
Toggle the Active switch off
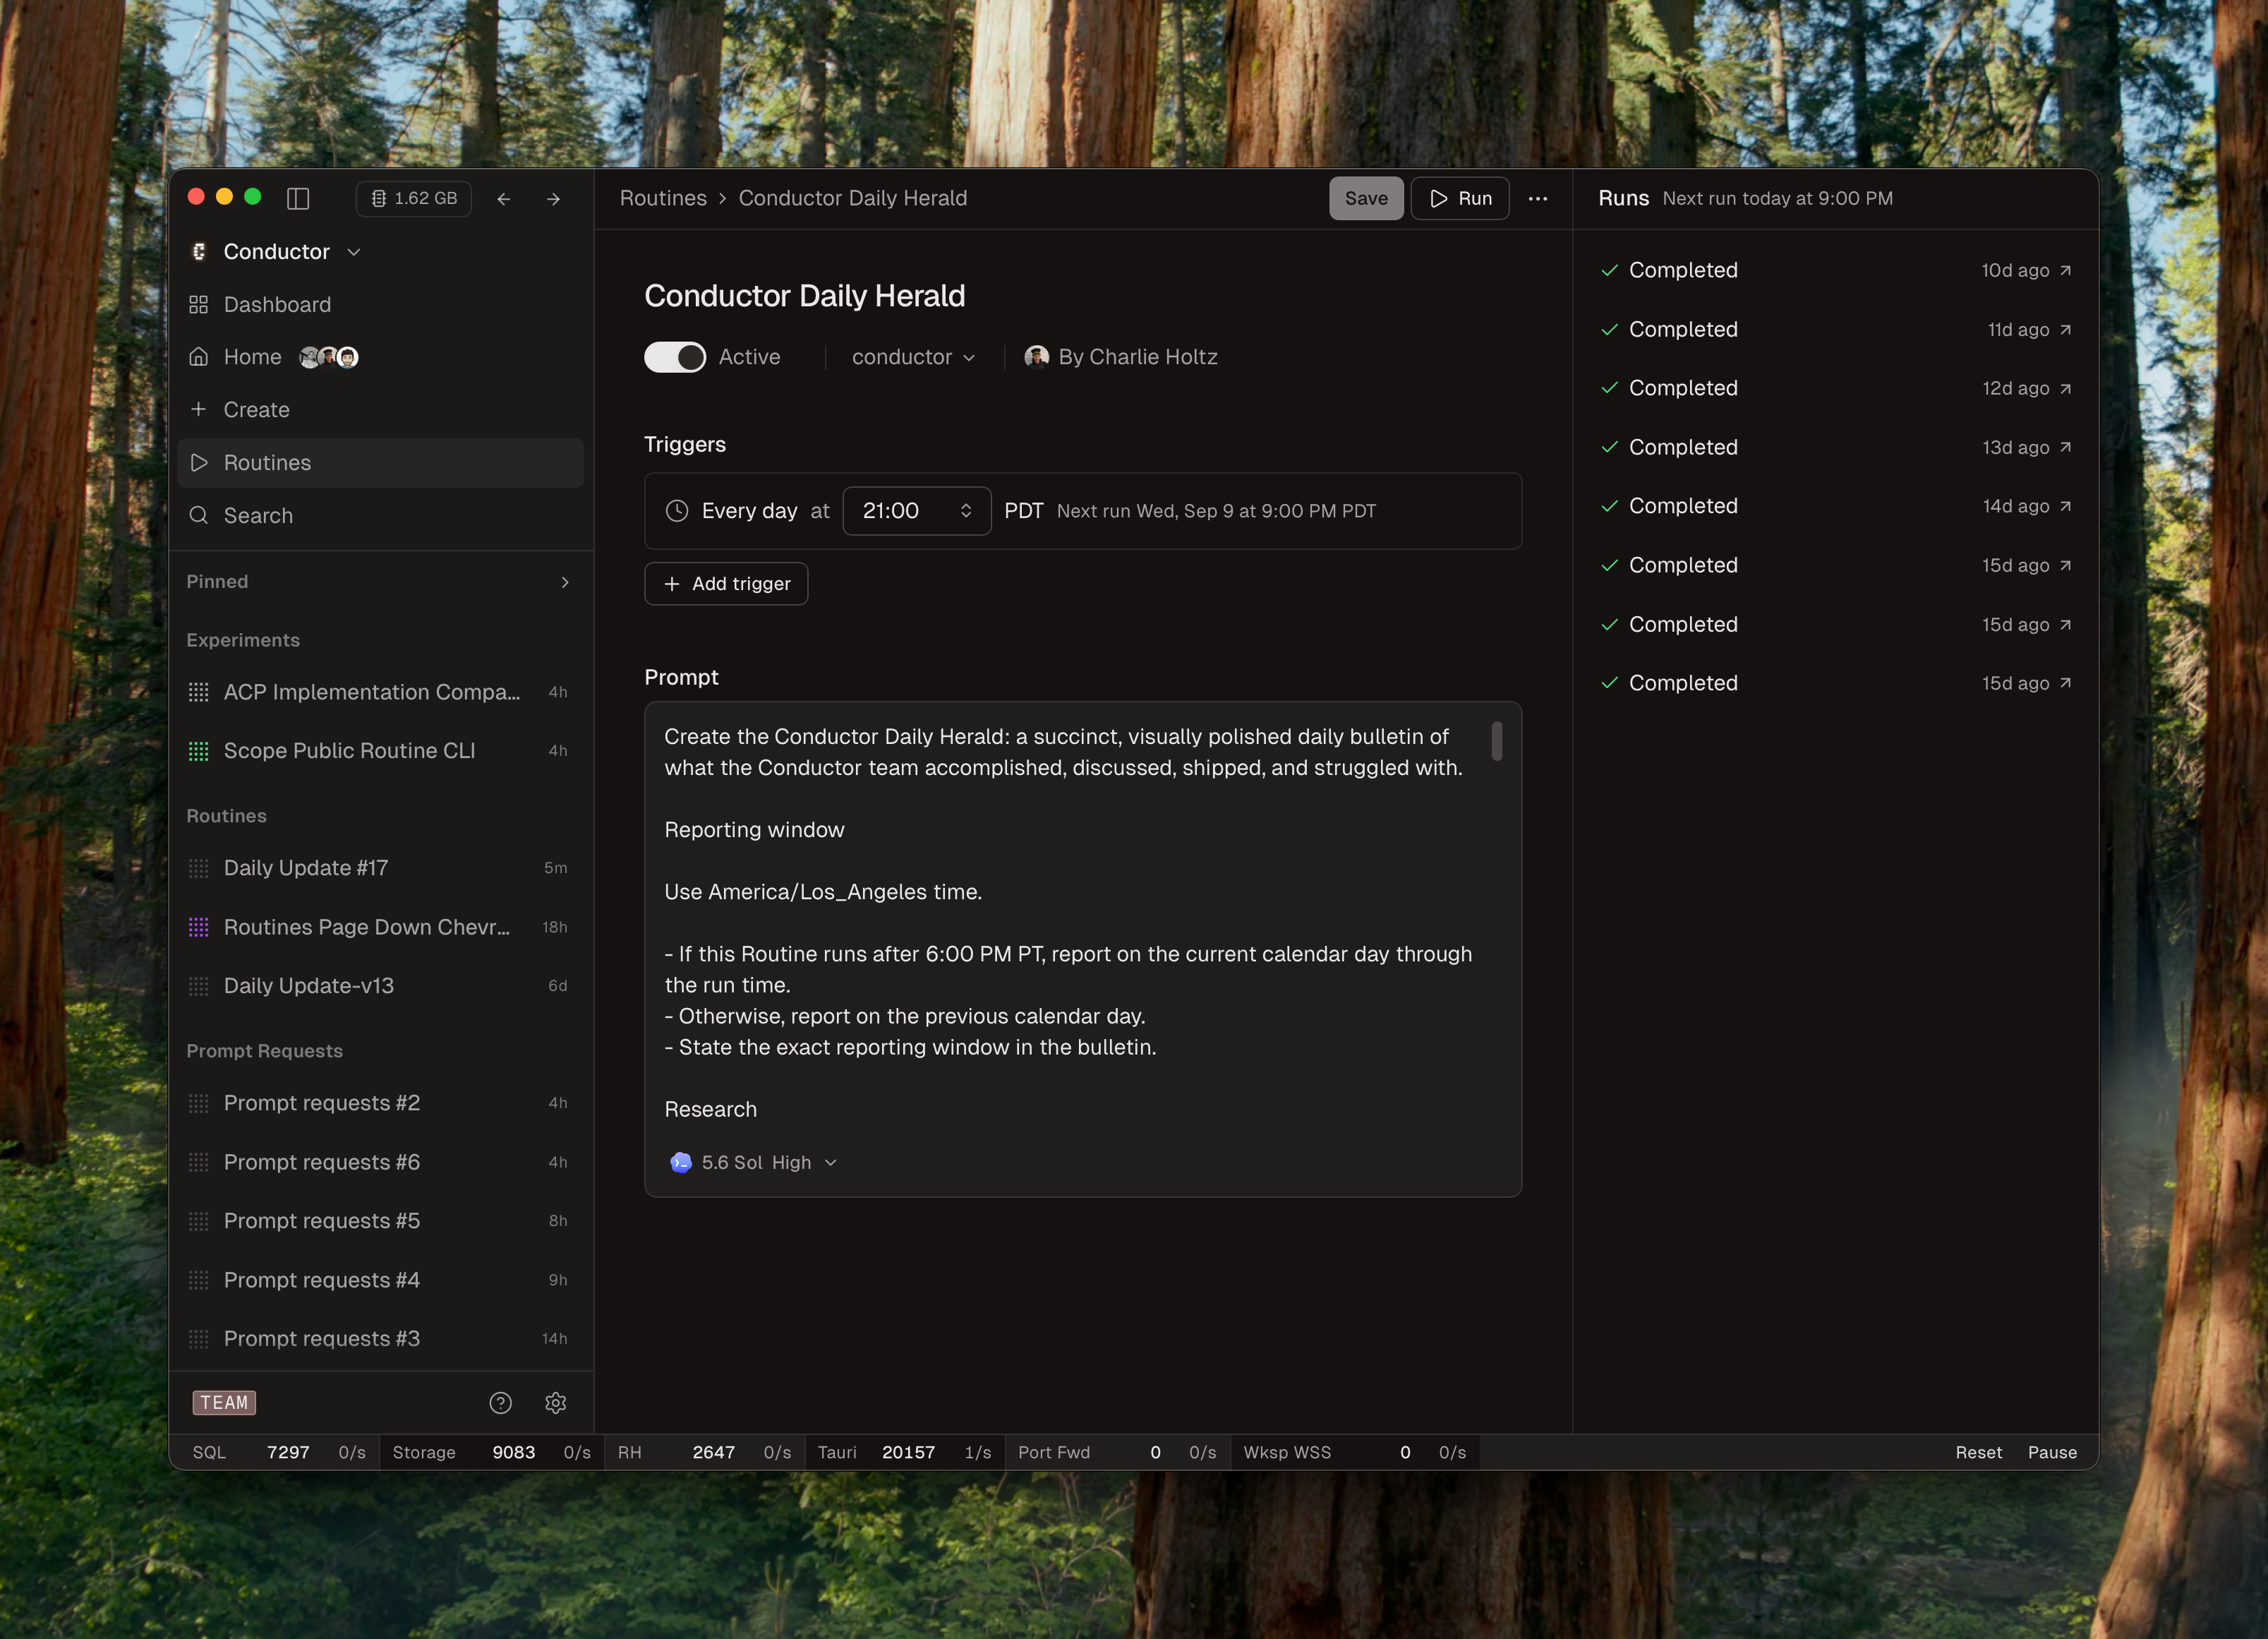pos(675,357)
